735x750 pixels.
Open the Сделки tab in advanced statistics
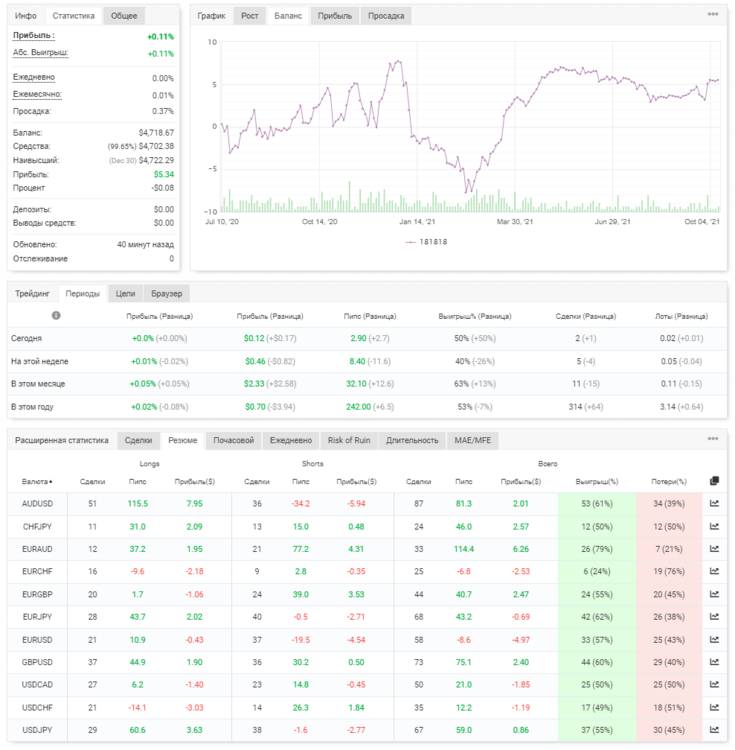click(x=138, y=440)
